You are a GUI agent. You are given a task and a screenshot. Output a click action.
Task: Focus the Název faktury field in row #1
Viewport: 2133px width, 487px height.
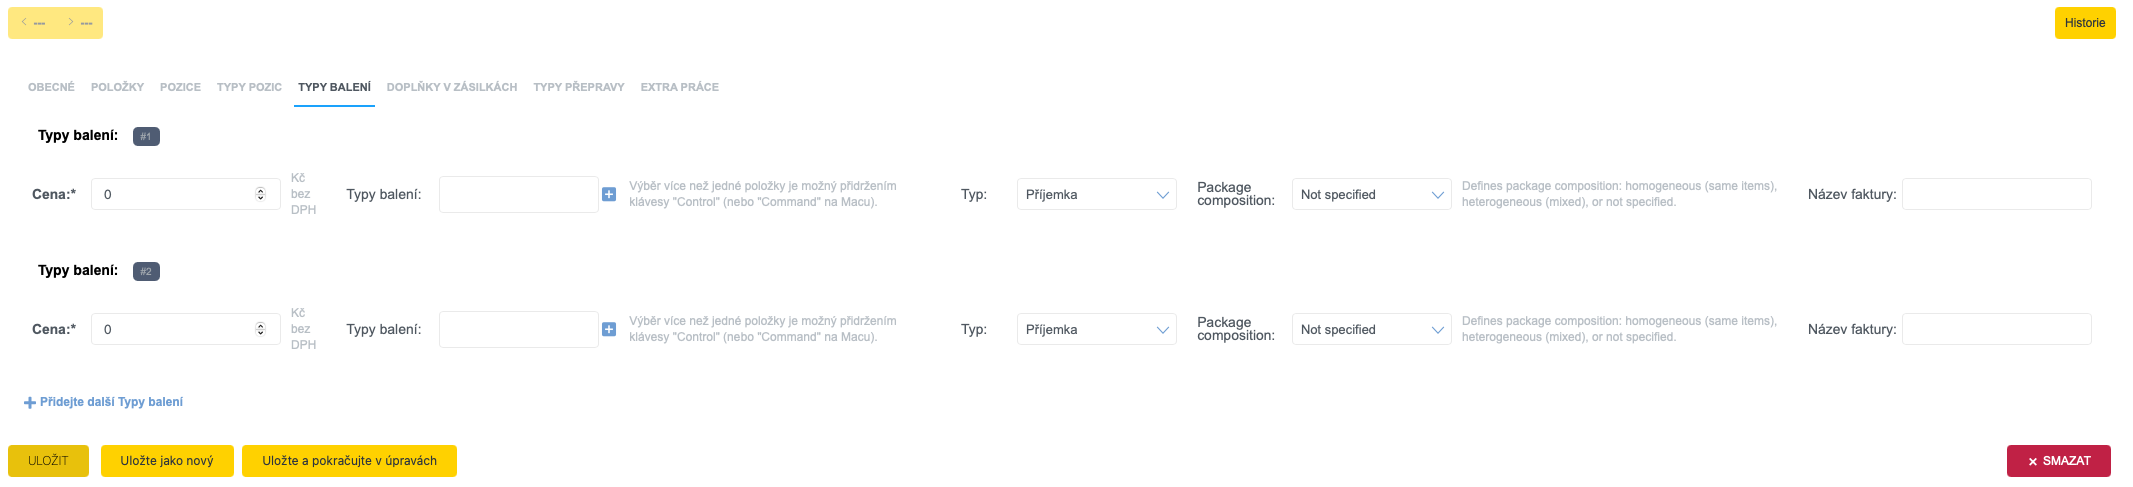(x=1996, y=194)
